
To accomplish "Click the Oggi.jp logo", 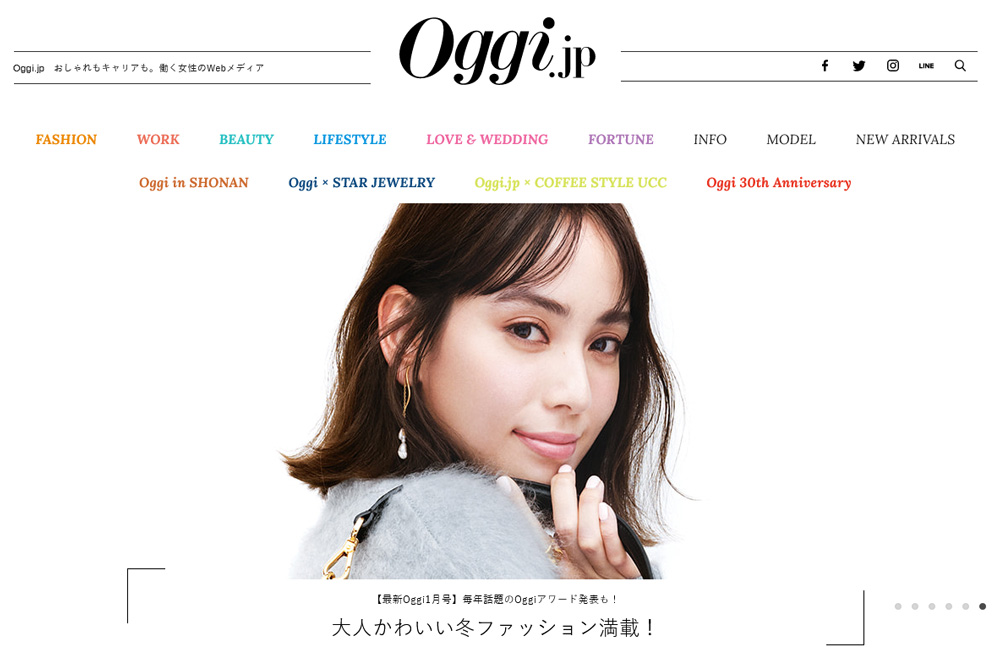I will [x=497, y=51].
